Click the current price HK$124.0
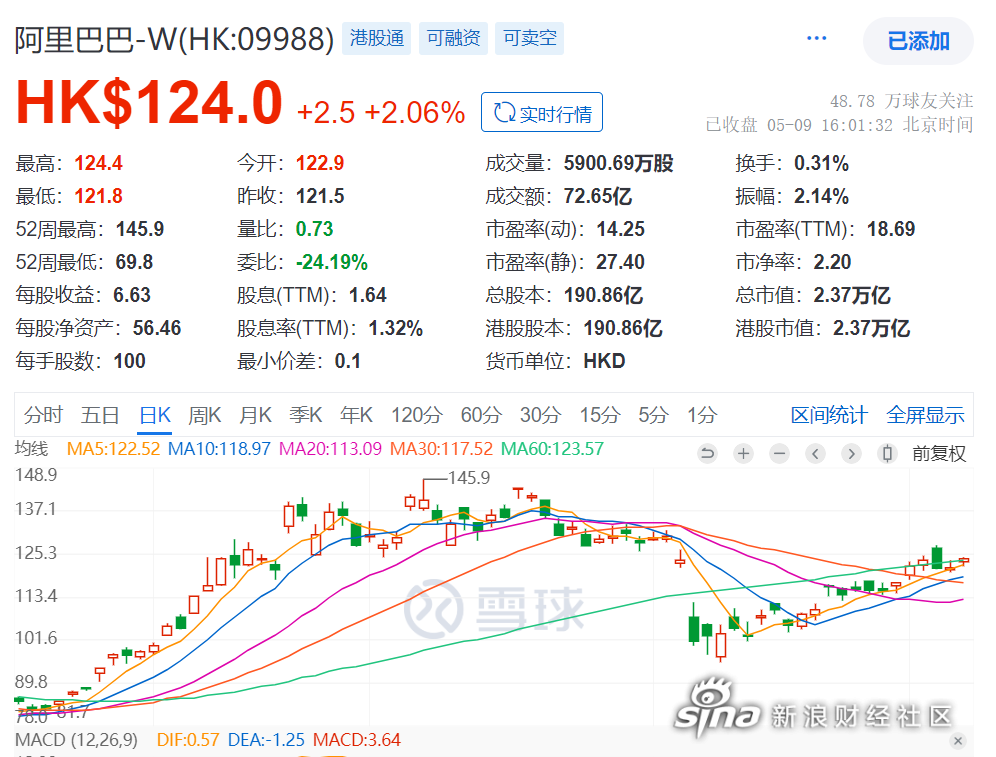 pos(149,102)
